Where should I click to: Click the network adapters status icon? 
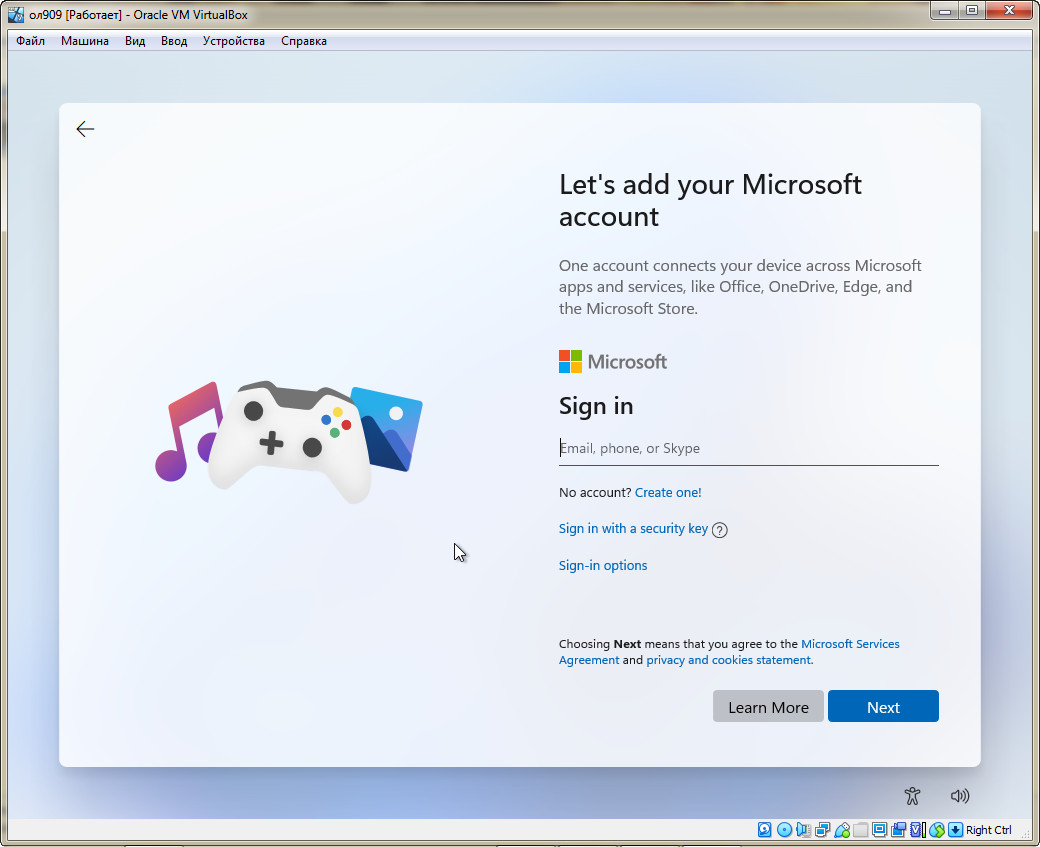tap(823, 830)
